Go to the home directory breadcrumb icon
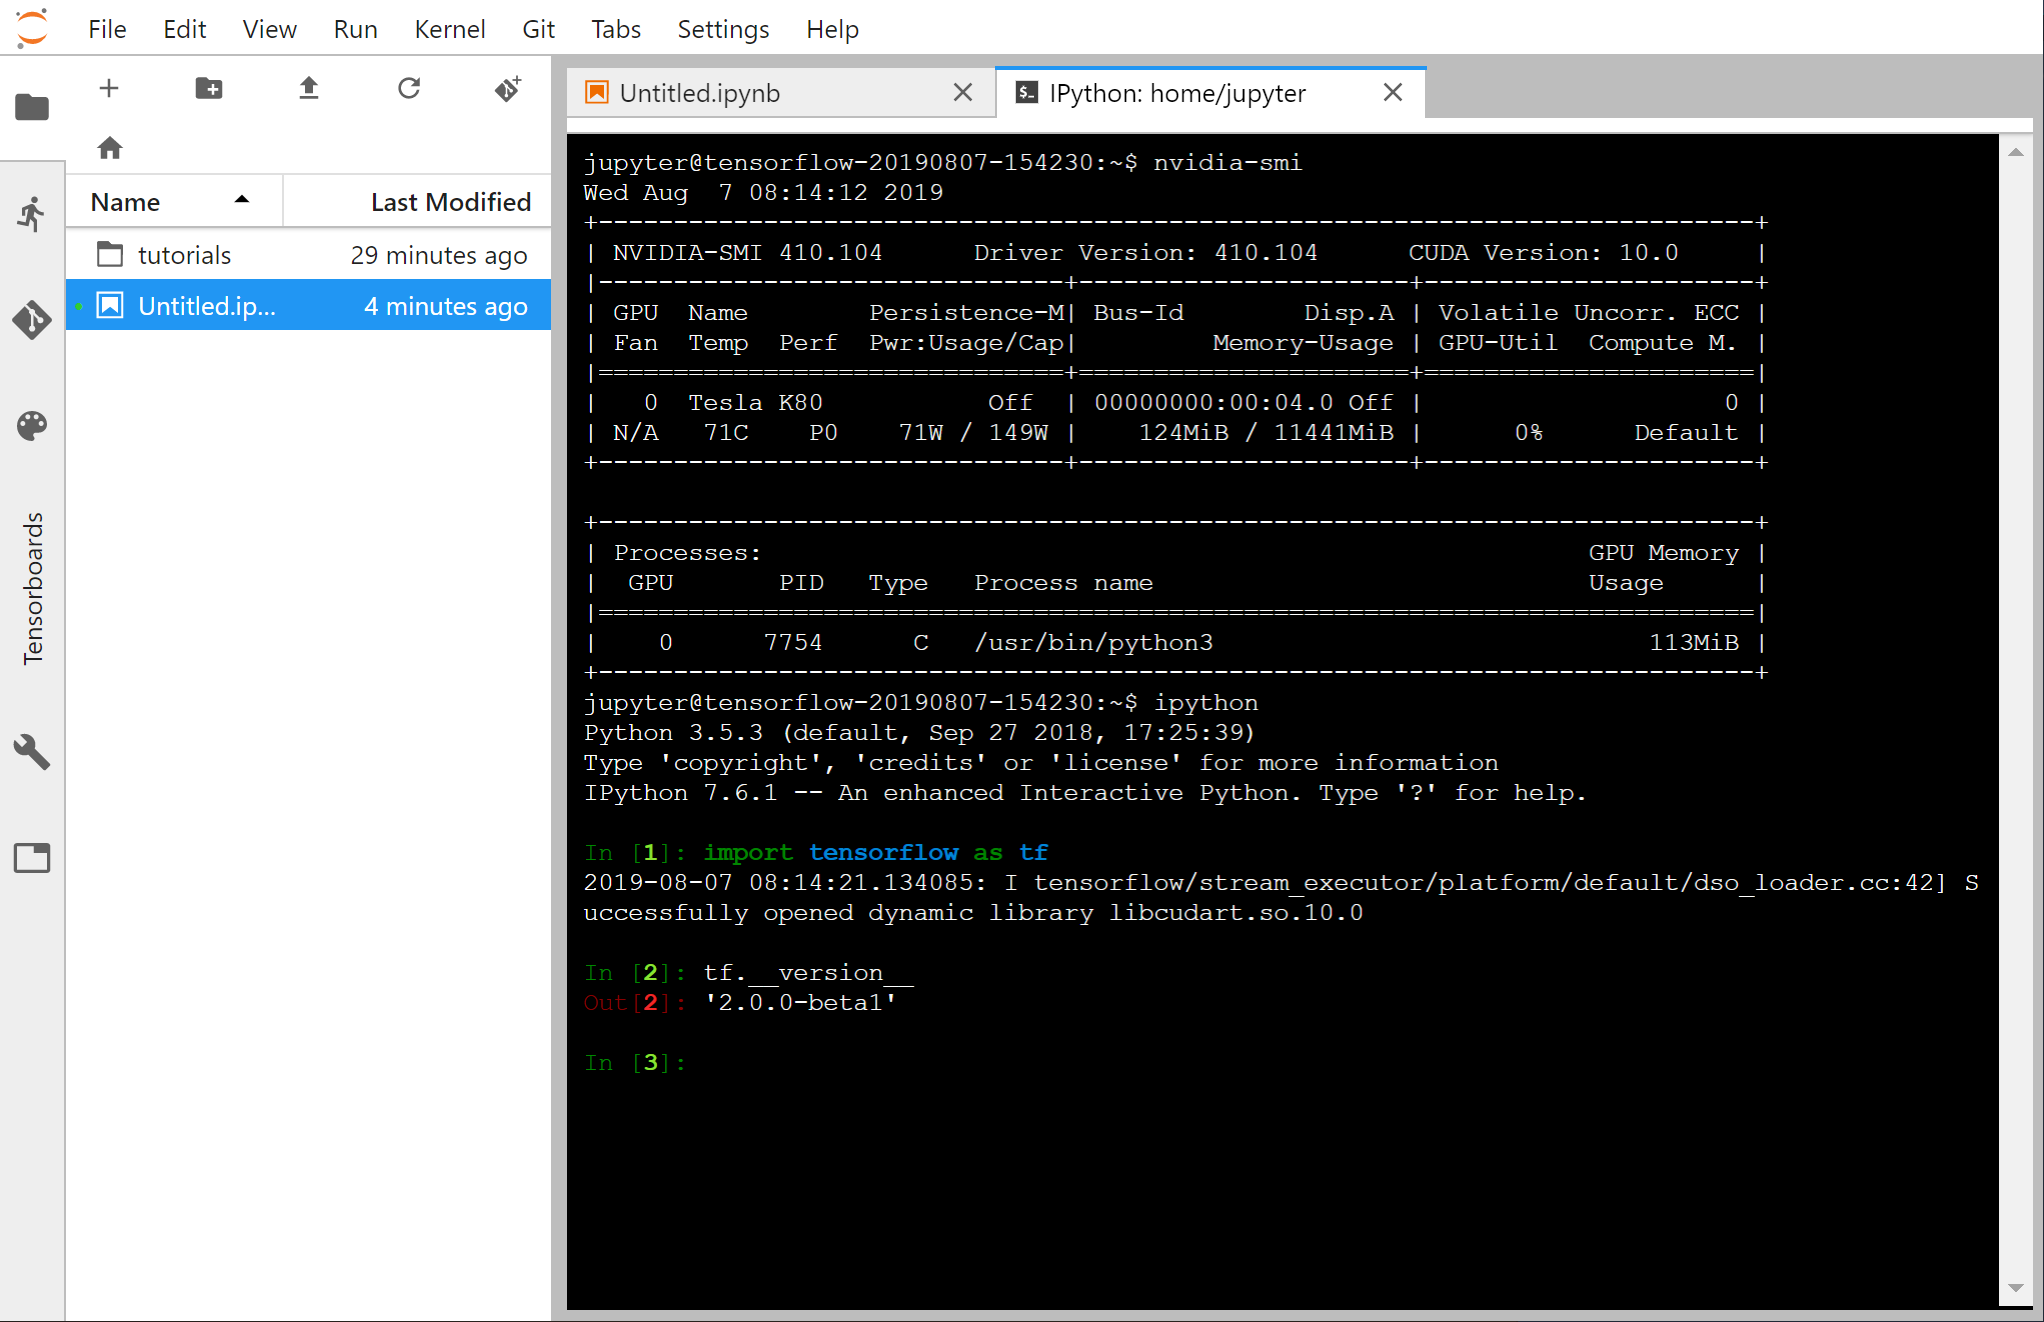Screen dimensions: 2044x1322 coord(110,148)
